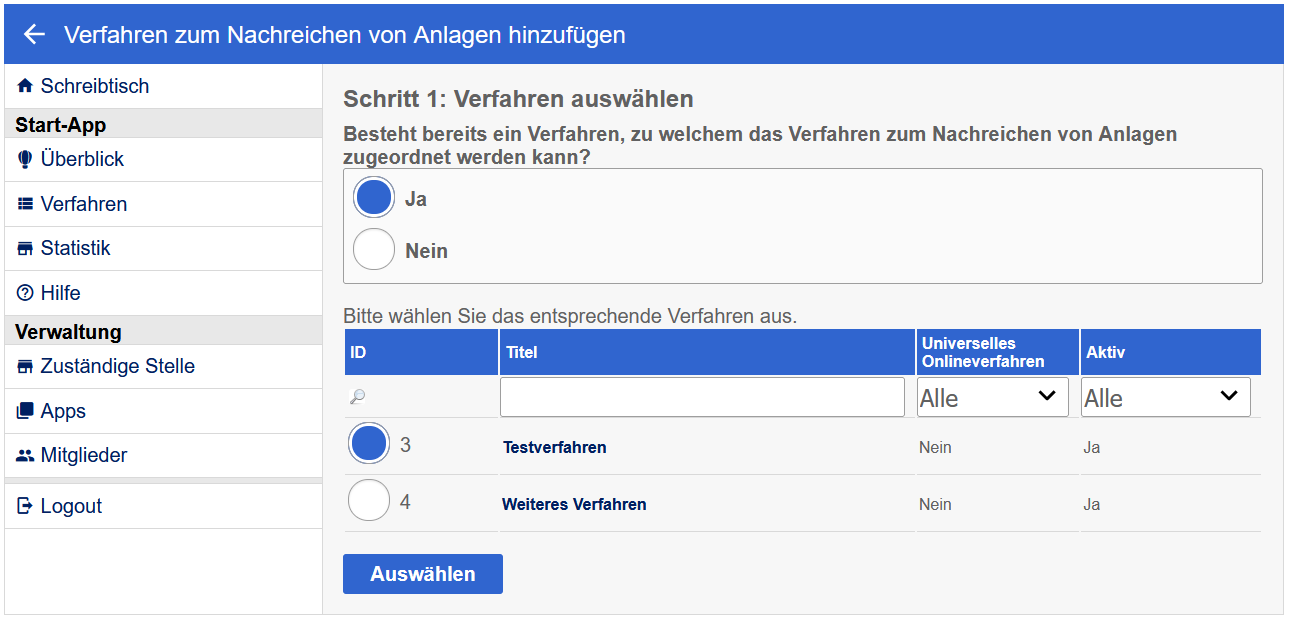Click the Statistik chart icon
This screenshot has height=622, width=1290.
(x=27, y=248)
